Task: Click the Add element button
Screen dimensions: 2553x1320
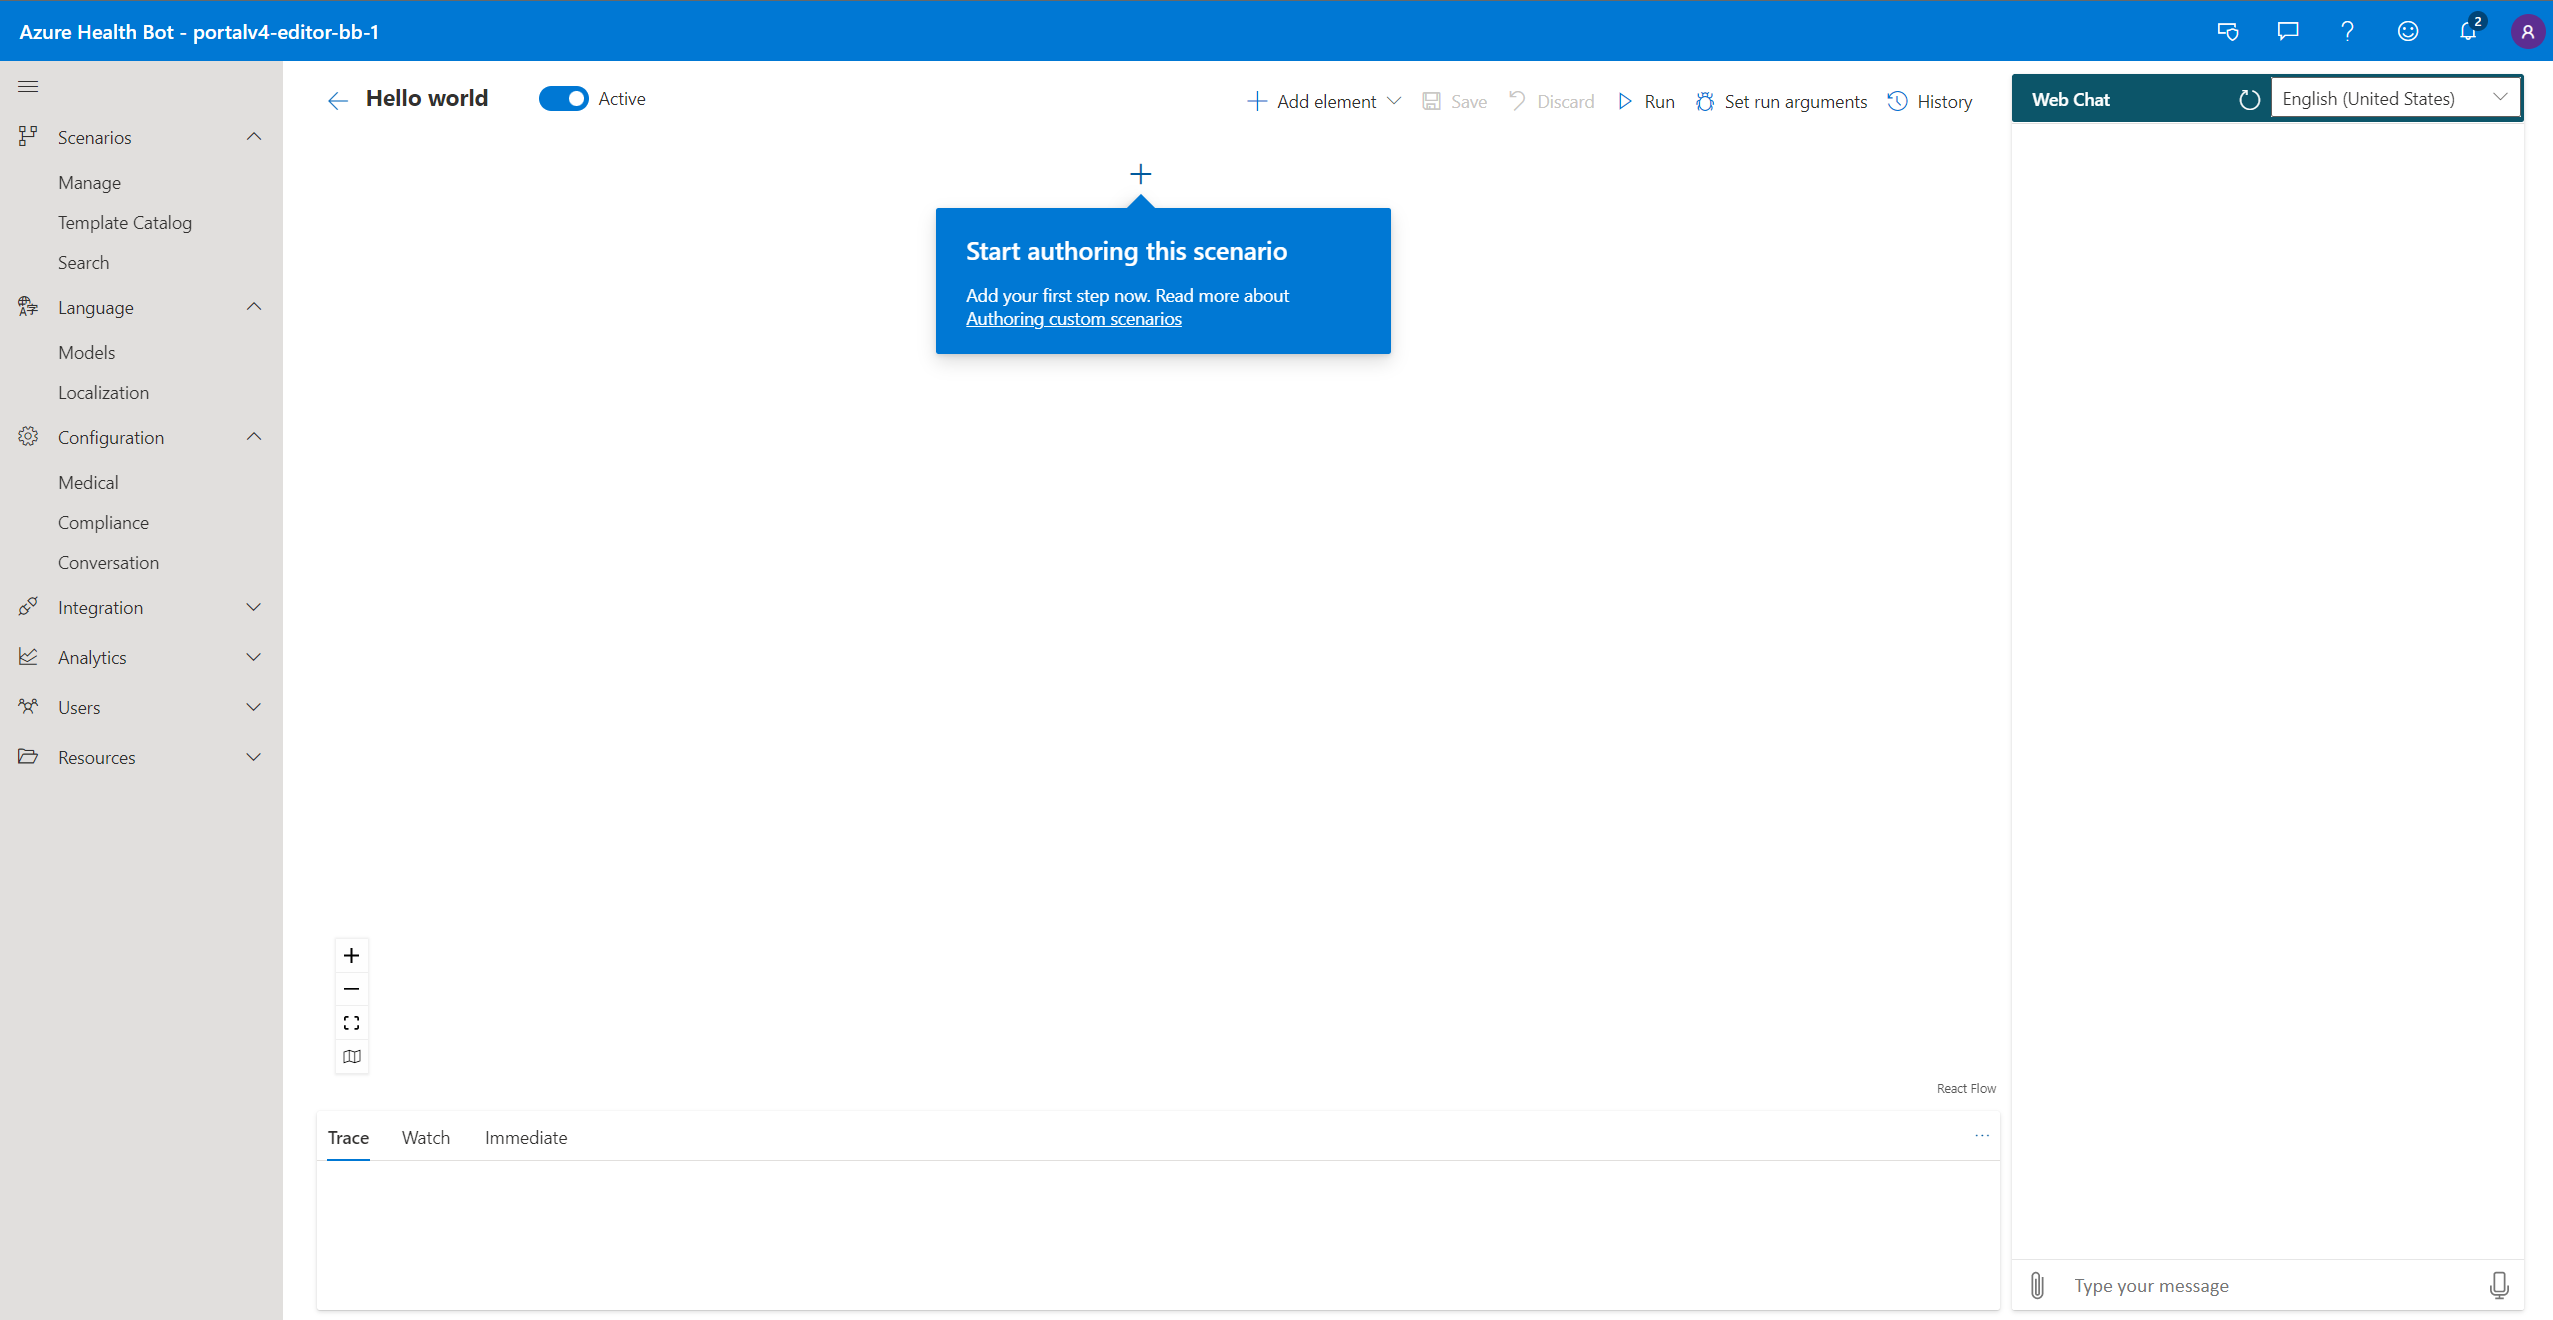Action: [1323, 99]
